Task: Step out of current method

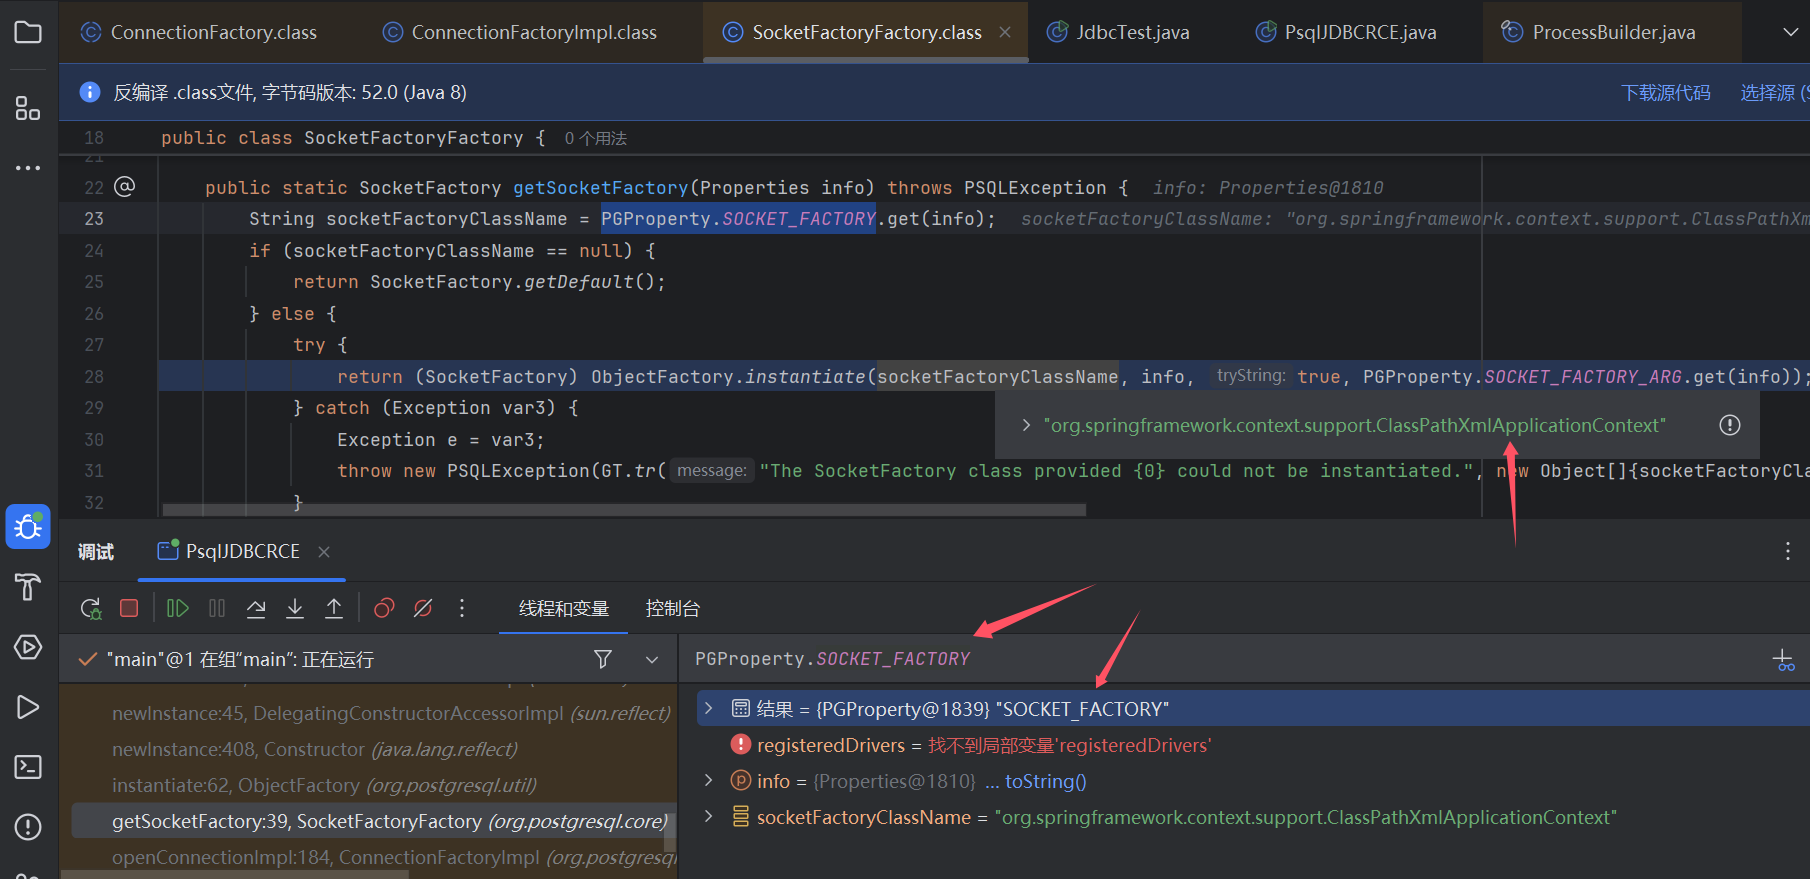Action: tap(334, 608)
